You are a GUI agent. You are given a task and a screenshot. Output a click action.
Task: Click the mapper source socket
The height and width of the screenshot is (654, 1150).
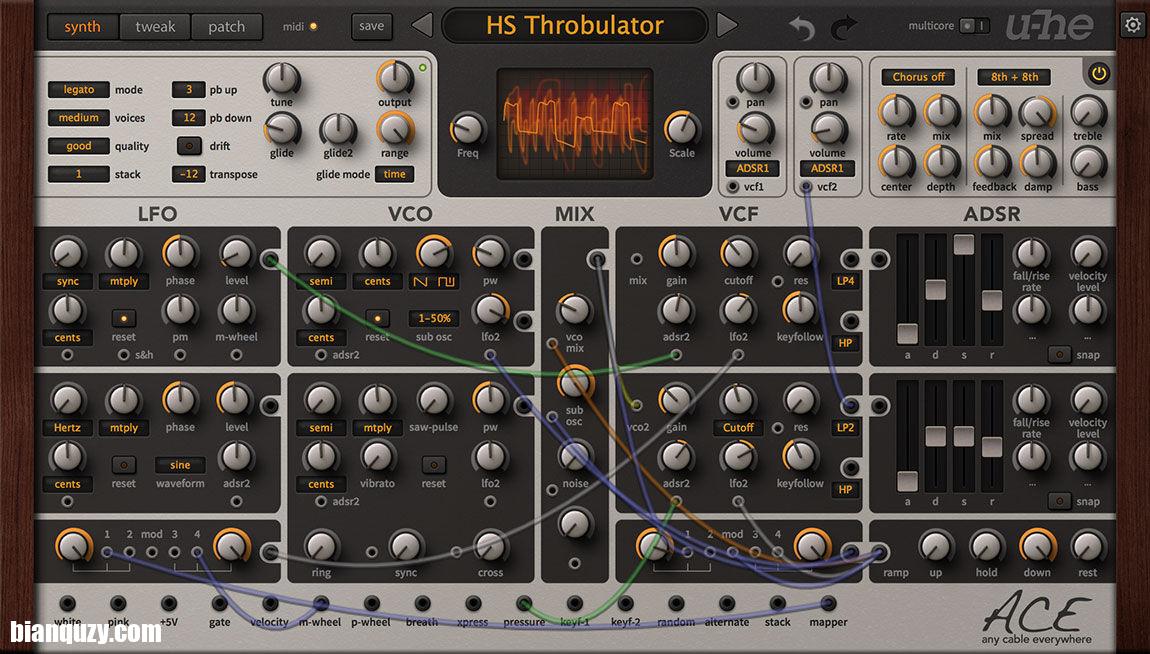[828, 603]
